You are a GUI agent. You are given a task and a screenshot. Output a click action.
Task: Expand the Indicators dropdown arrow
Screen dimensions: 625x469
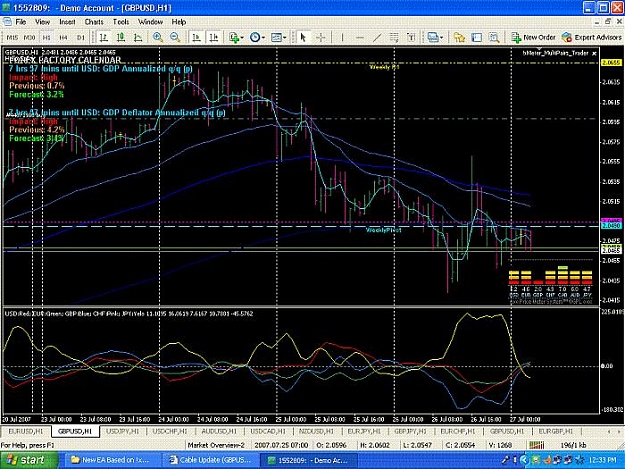242,37
